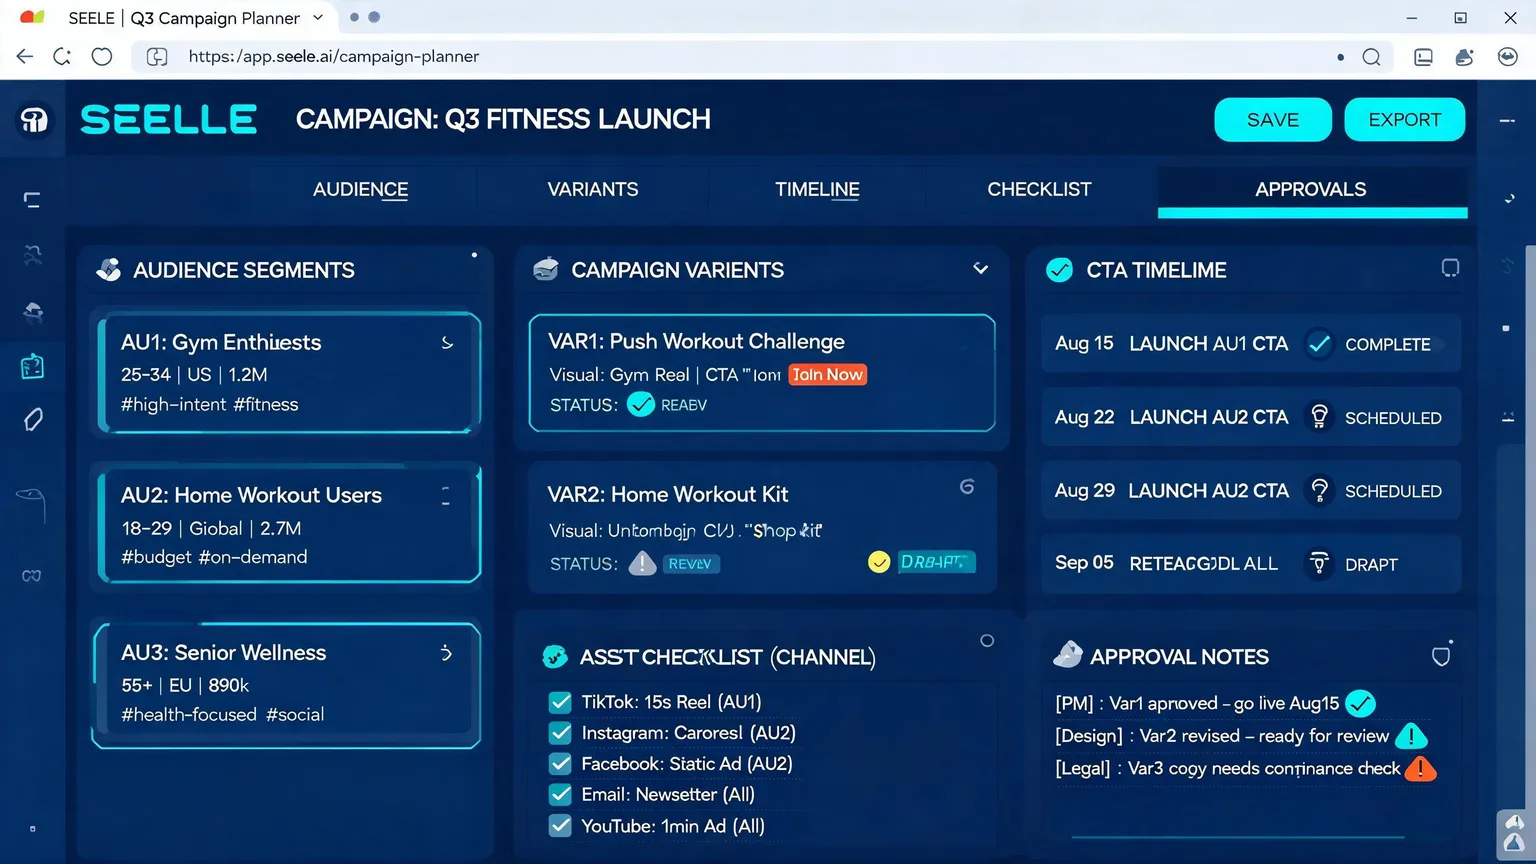Click the complete checkmark for Aug 15
1536x864 pixels.
(x=1319, y=344)
